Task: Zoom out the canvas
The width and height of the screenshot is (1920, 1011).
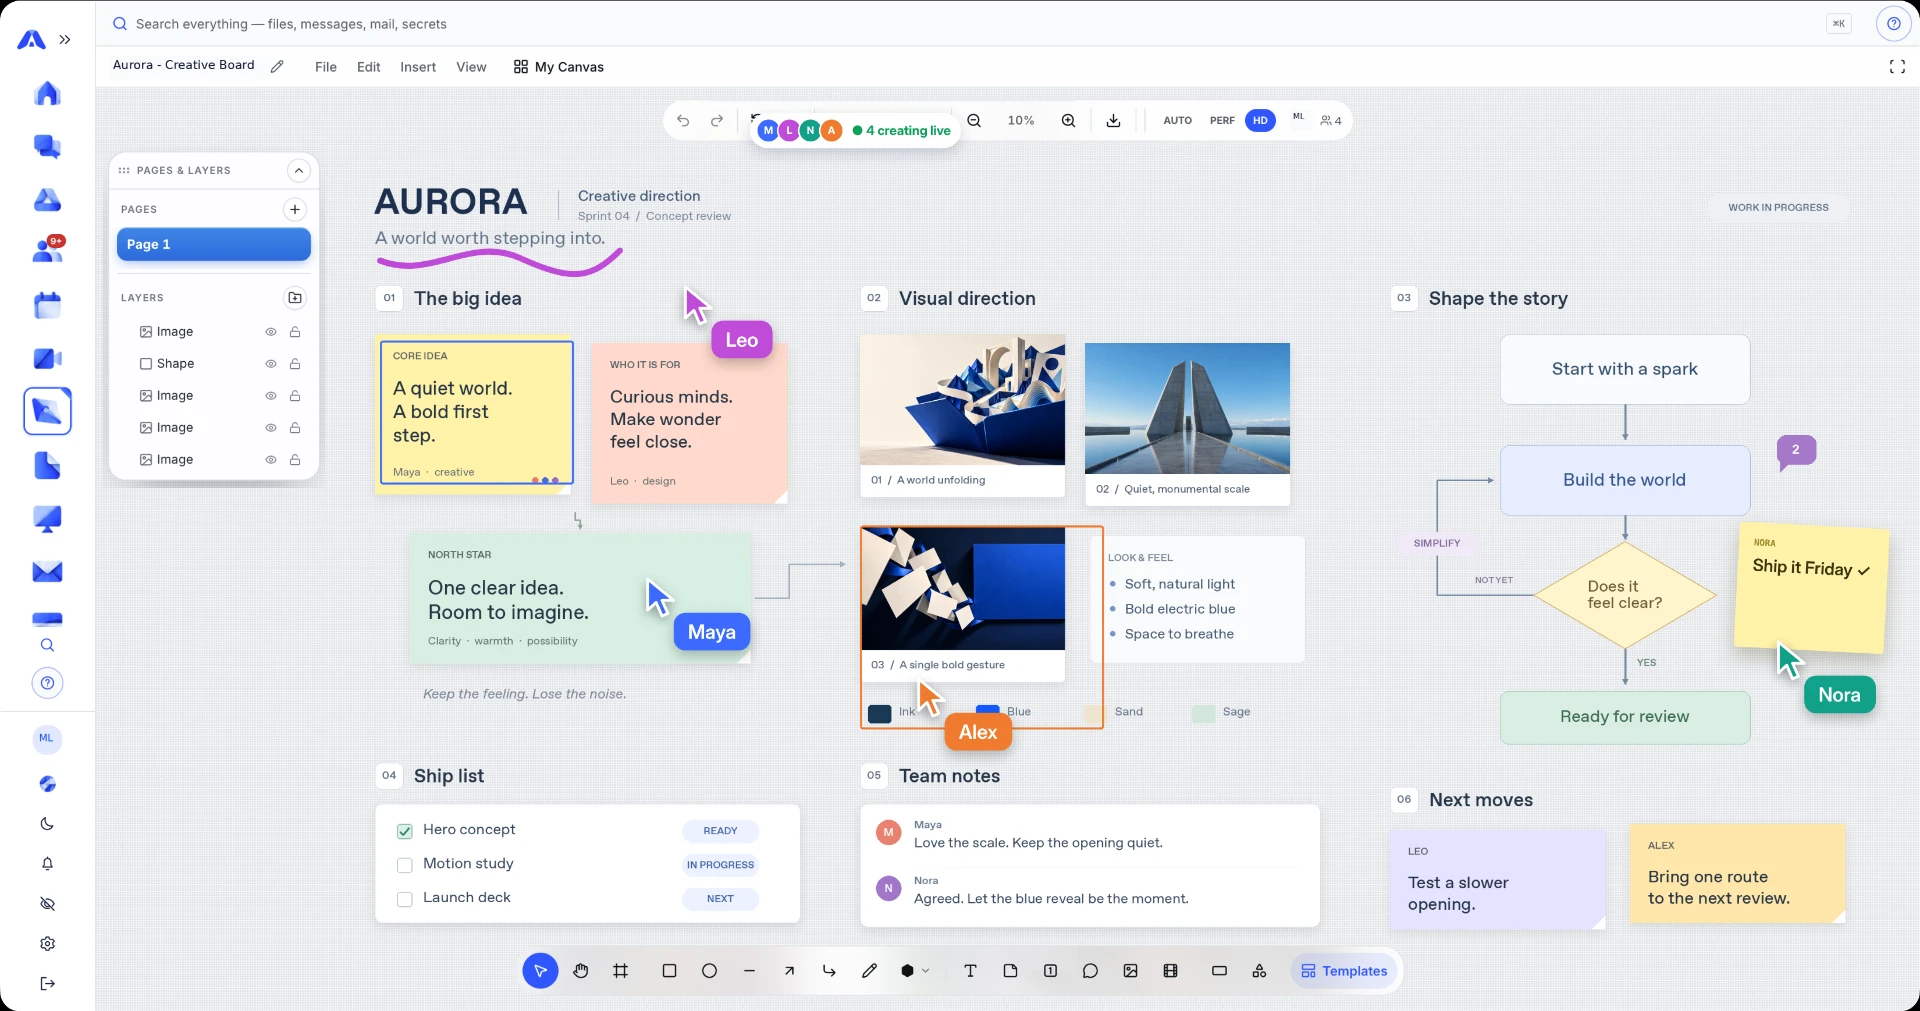Action: click(x=974, y=121)
